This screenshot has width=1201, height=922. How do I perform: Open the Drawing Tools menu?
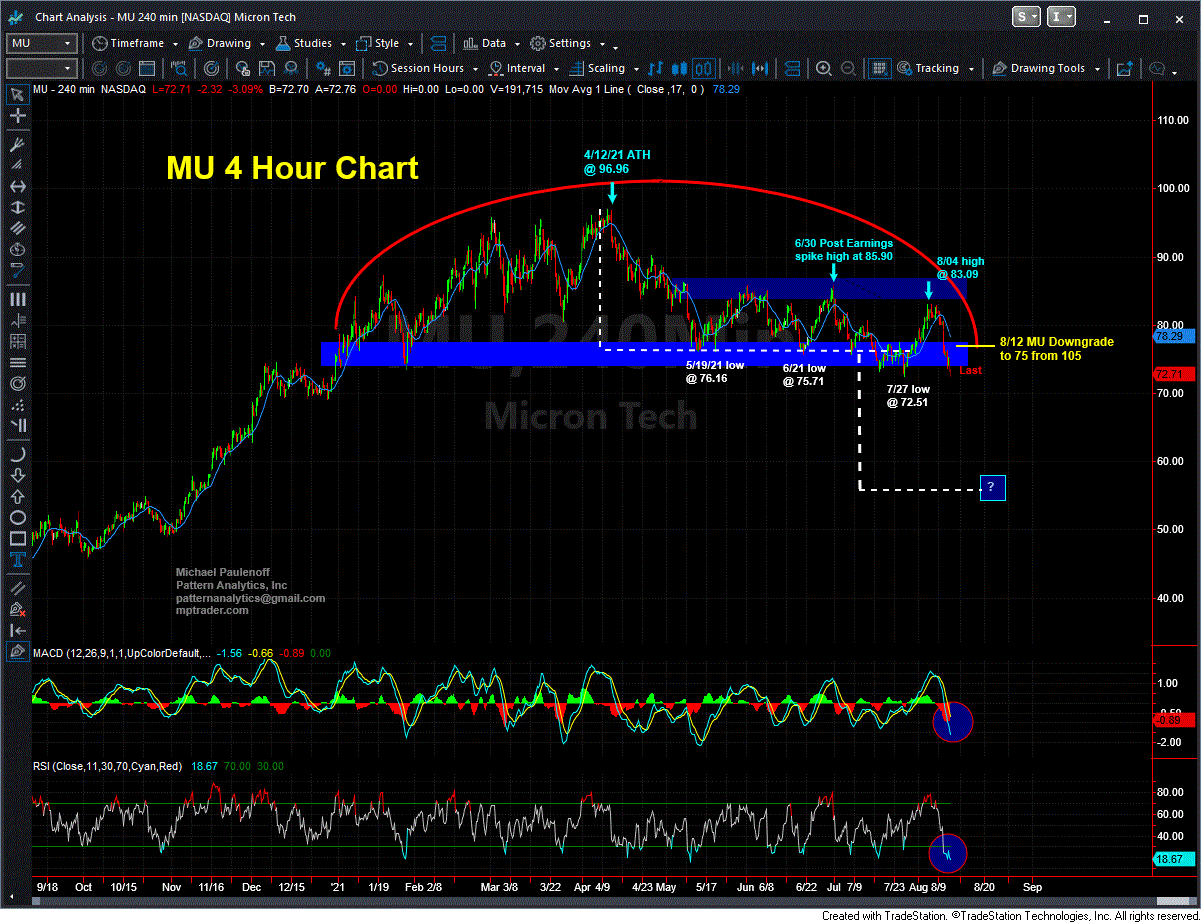[x=1047, y=69]
